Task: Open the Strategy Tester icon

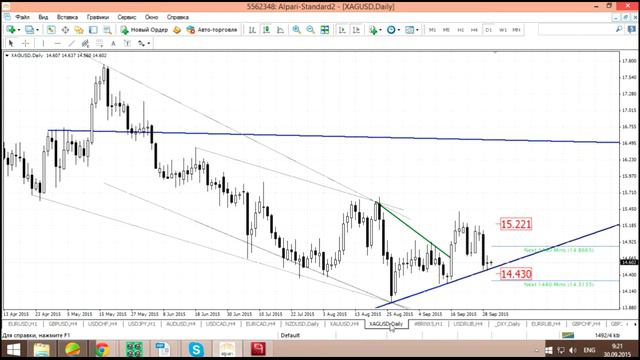Action: pyautogui.click(x=107, y=30)
